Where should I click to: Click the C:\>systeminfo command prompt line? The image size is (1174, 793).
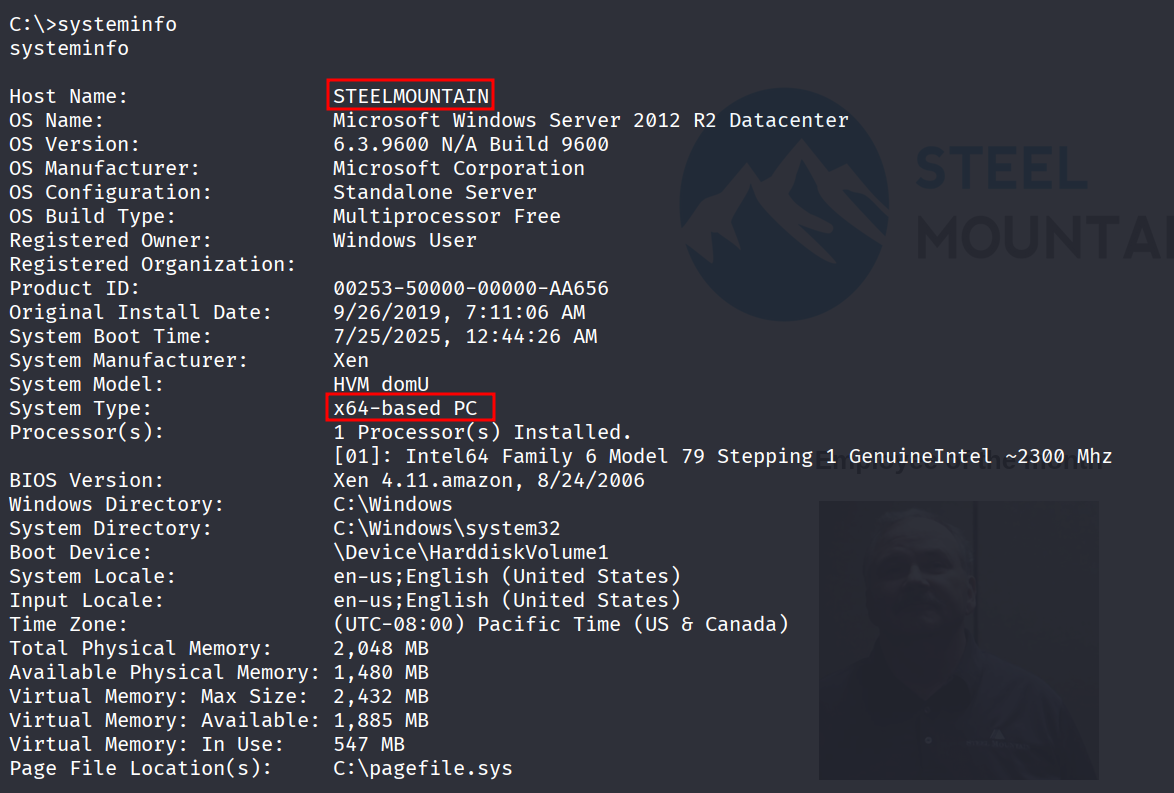click(x=93, y=24)
